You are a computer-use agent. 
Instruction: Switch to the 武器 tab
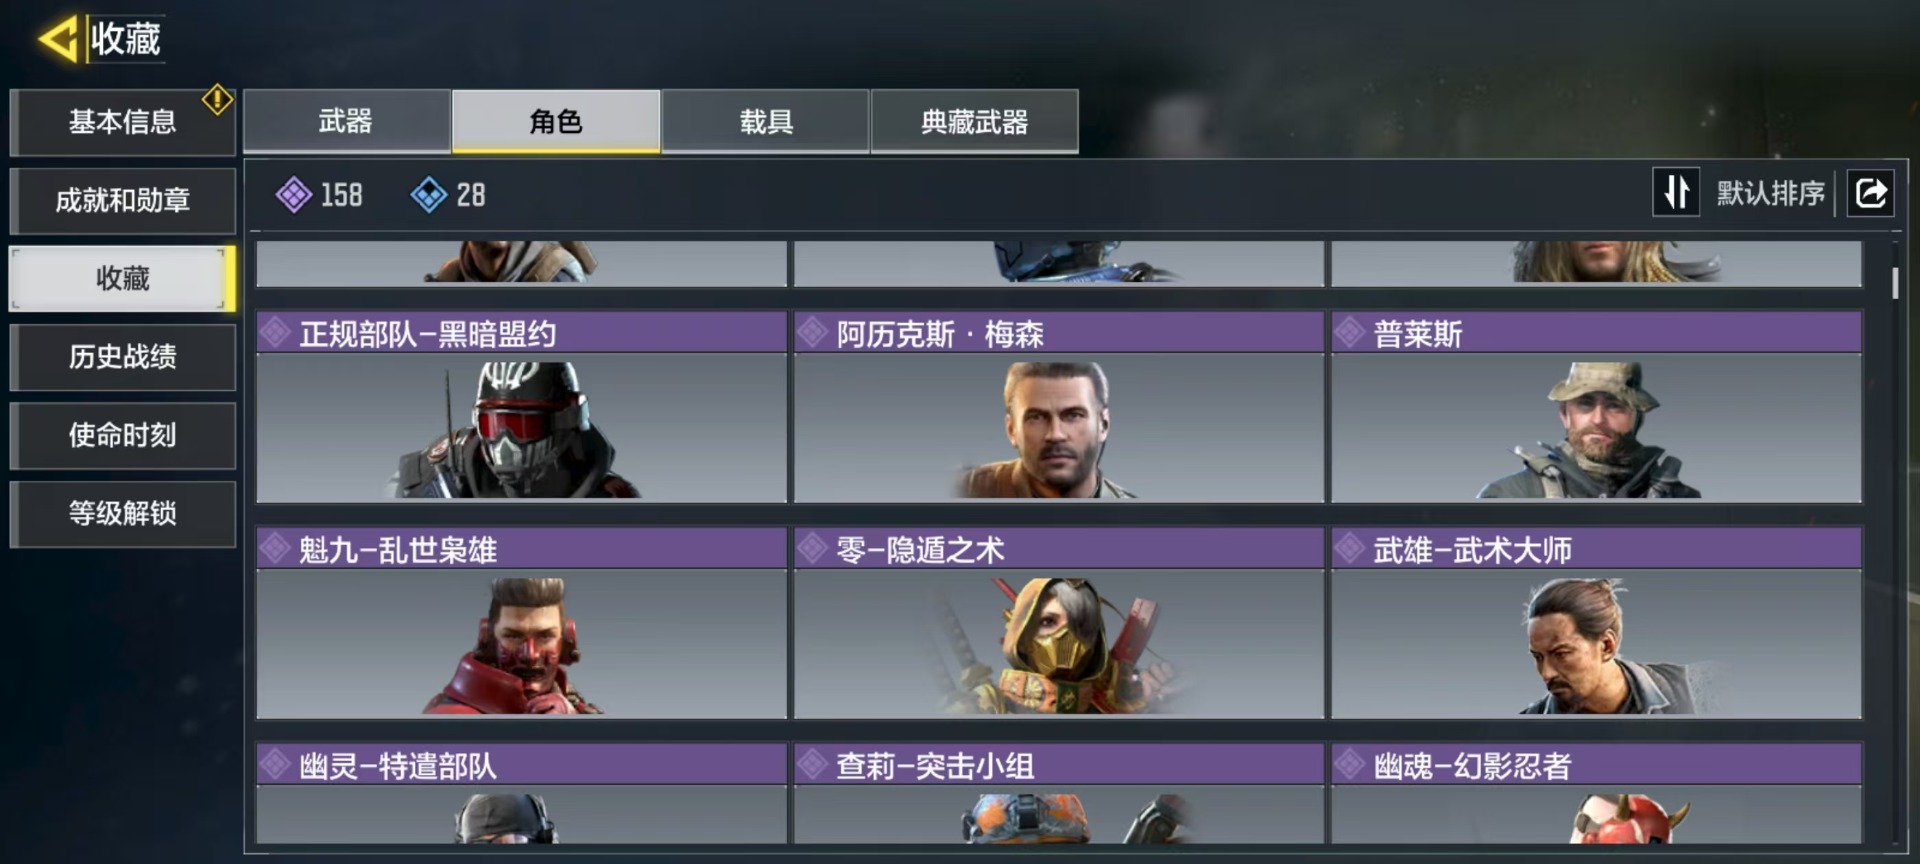coord(346,121)
